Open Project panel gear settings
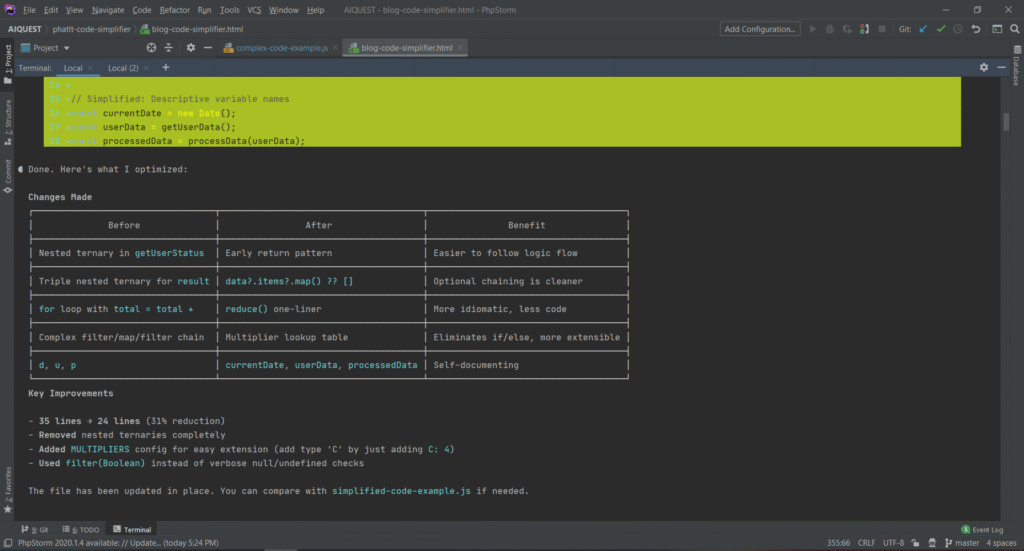This screenshot has height=551, width=1024. point(191,47)
